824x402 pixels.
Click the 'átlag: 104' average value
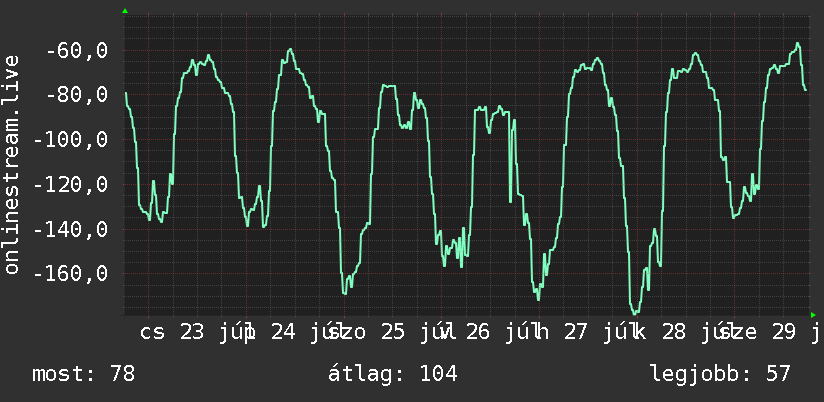tap(393, 374)
